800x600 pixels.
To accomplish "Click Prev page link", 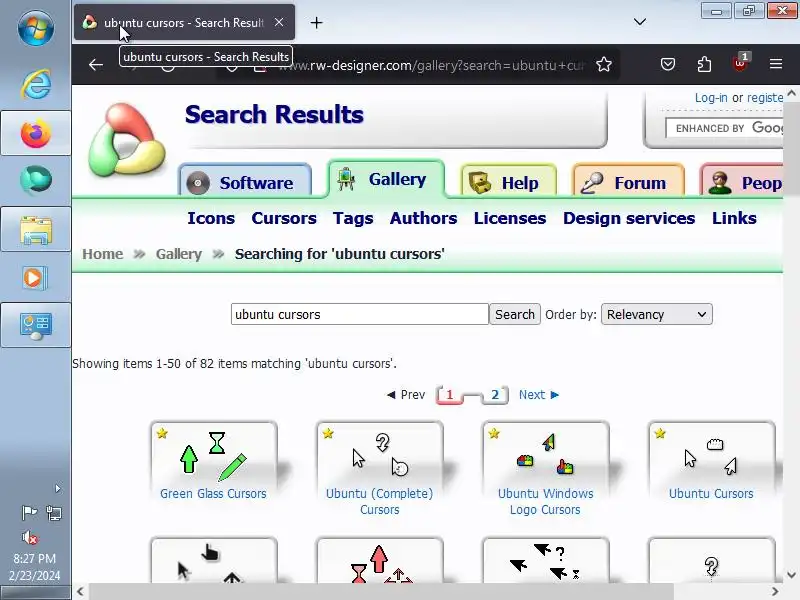I will pos(406,395).
